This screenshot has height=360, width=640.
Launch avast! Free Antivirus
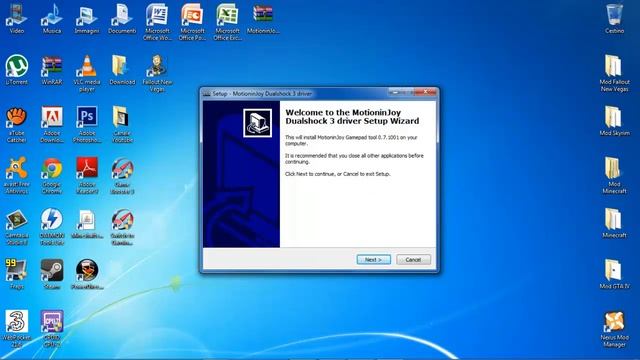(17, 176)
